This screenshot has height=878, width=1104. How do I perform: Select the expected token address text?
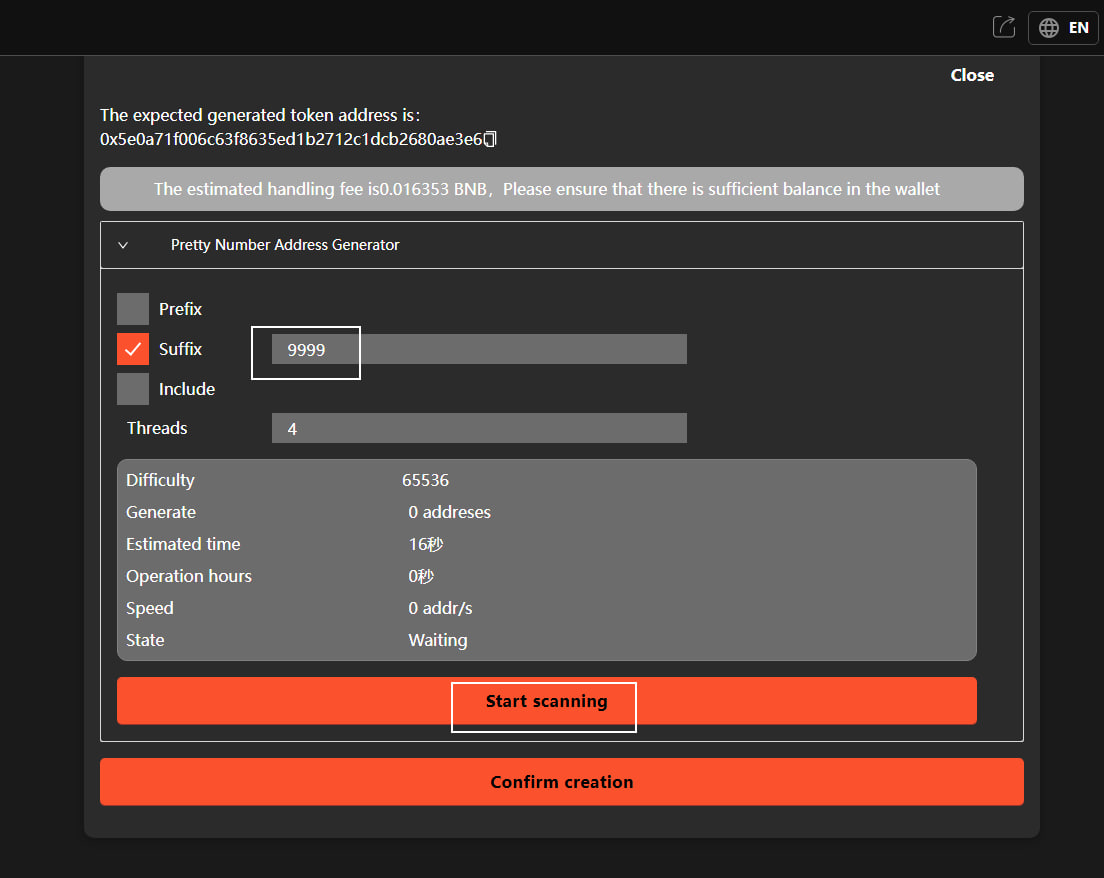pos(291,140)
